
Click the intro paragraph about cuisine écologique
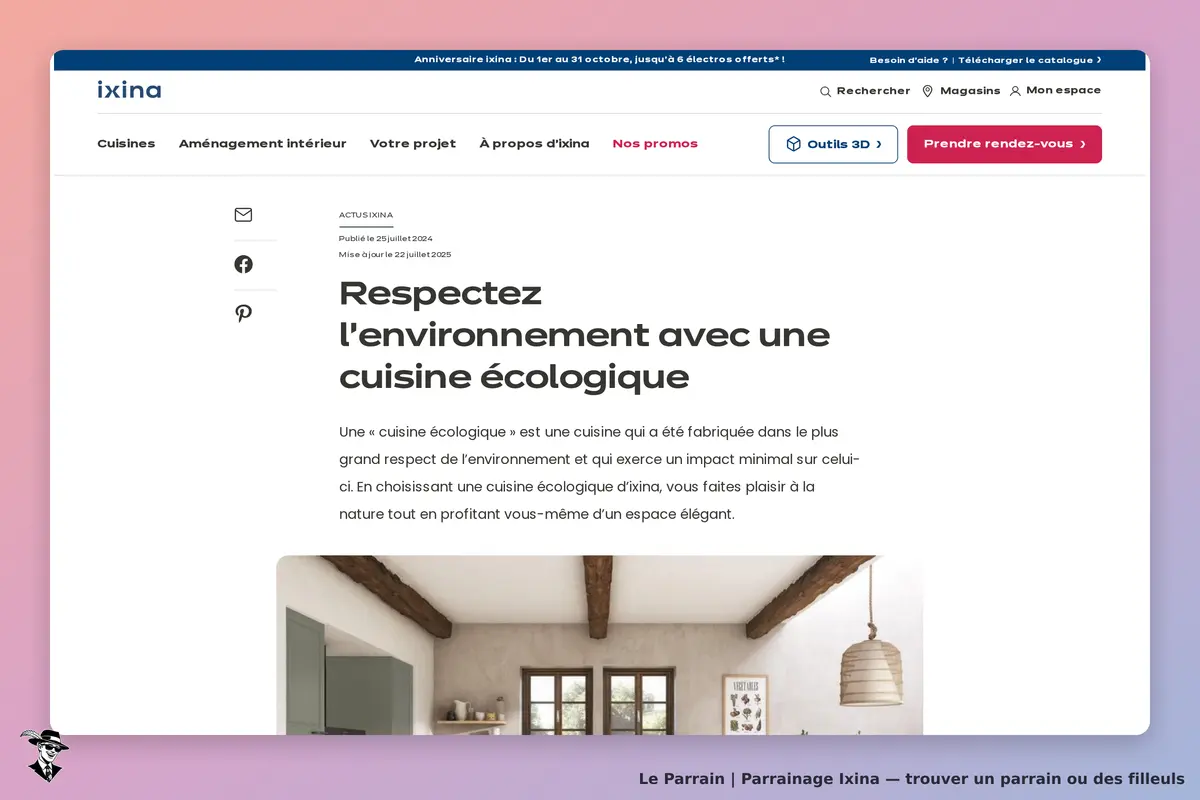(599, 473)
